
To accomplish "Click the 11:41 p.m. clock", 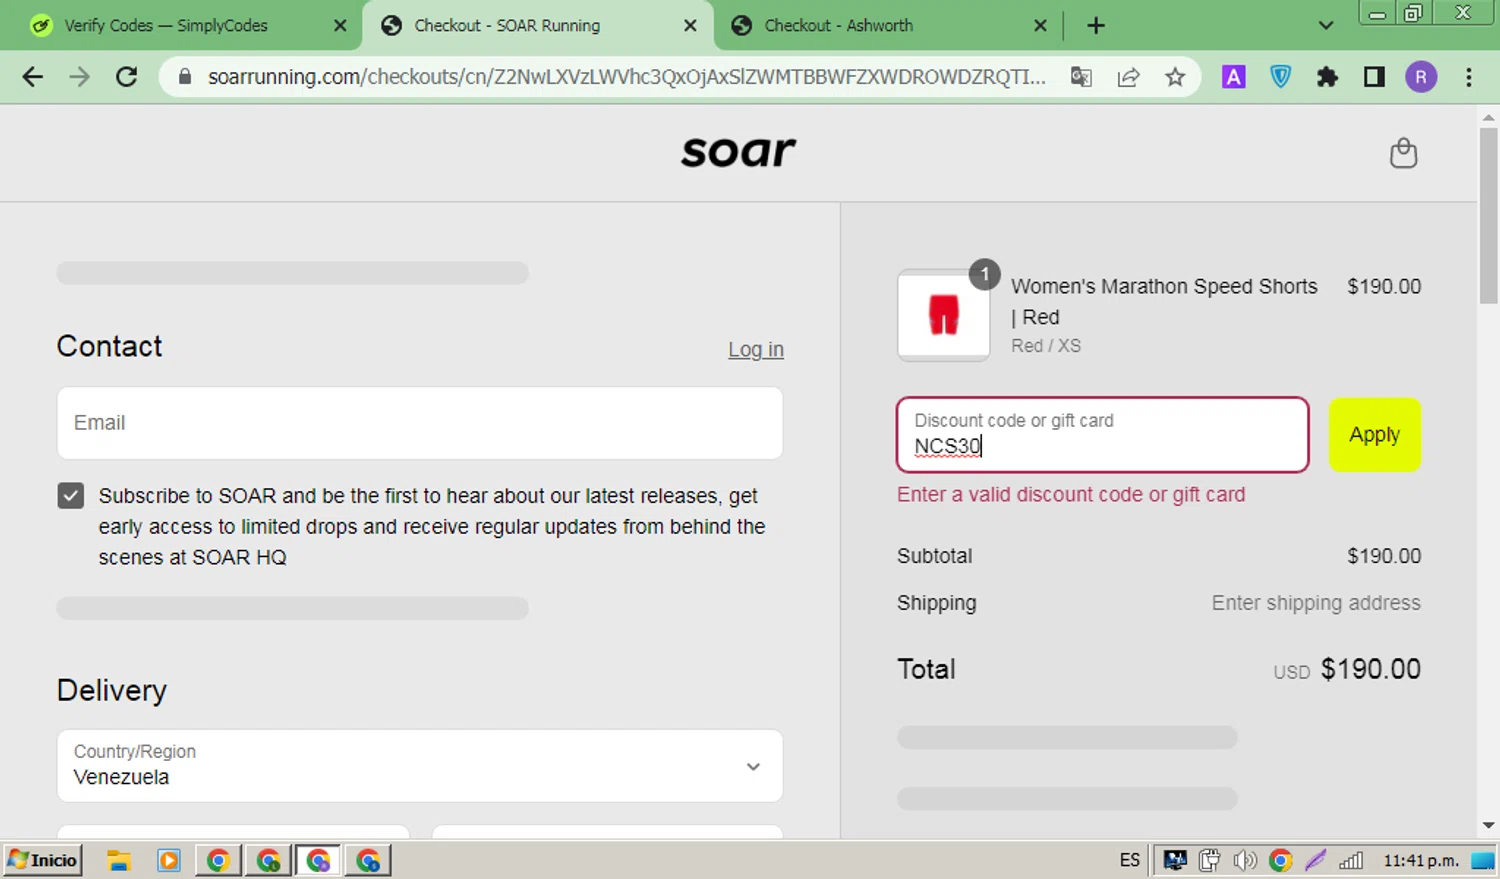I will (x=1421, y=860).
